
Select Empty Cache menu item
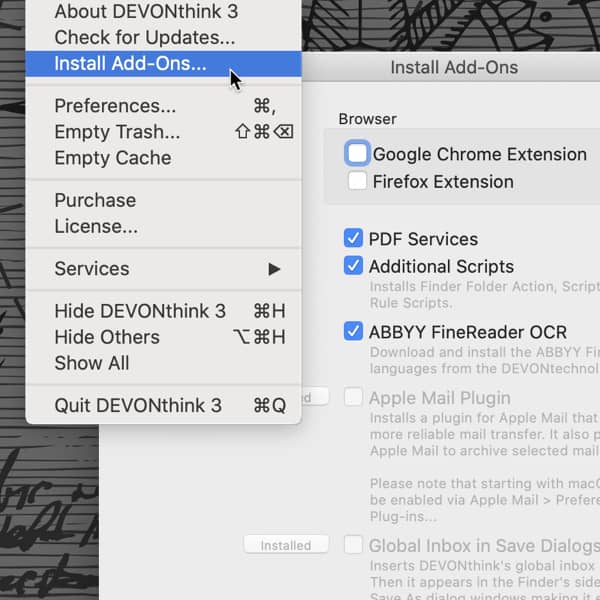click(163, 158)
